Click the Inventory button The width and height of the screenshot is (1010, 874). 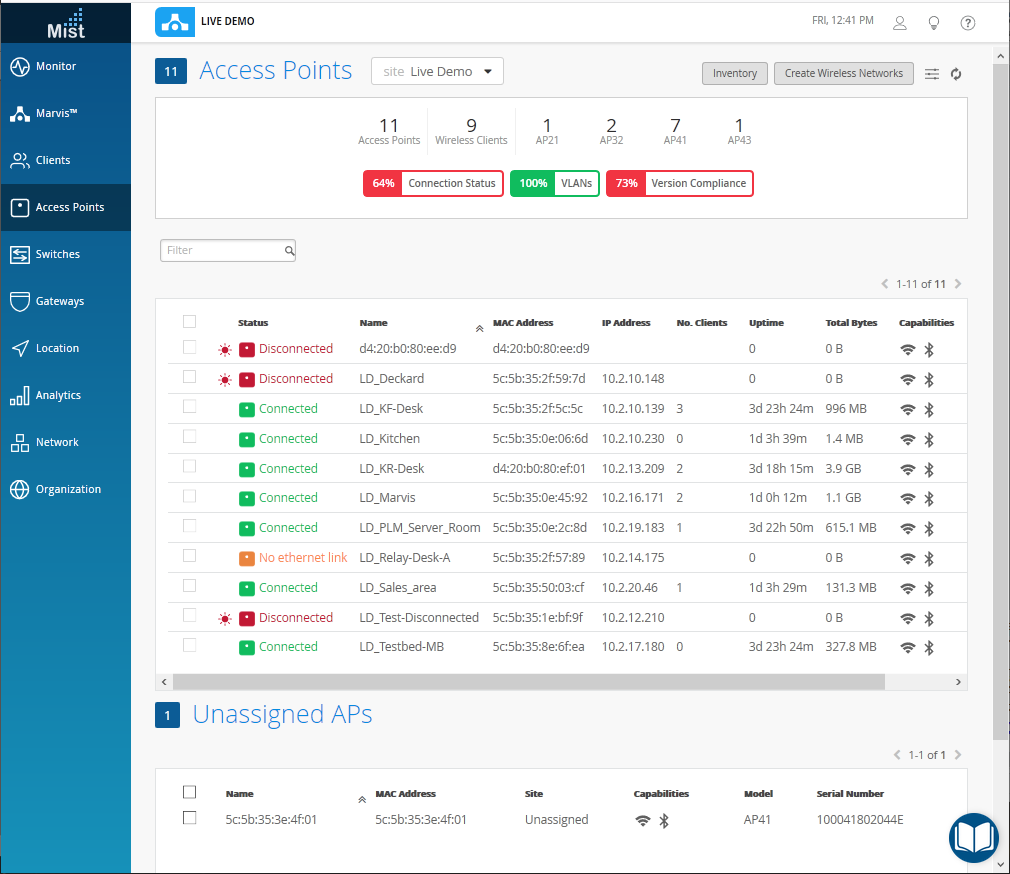[734, 73]
